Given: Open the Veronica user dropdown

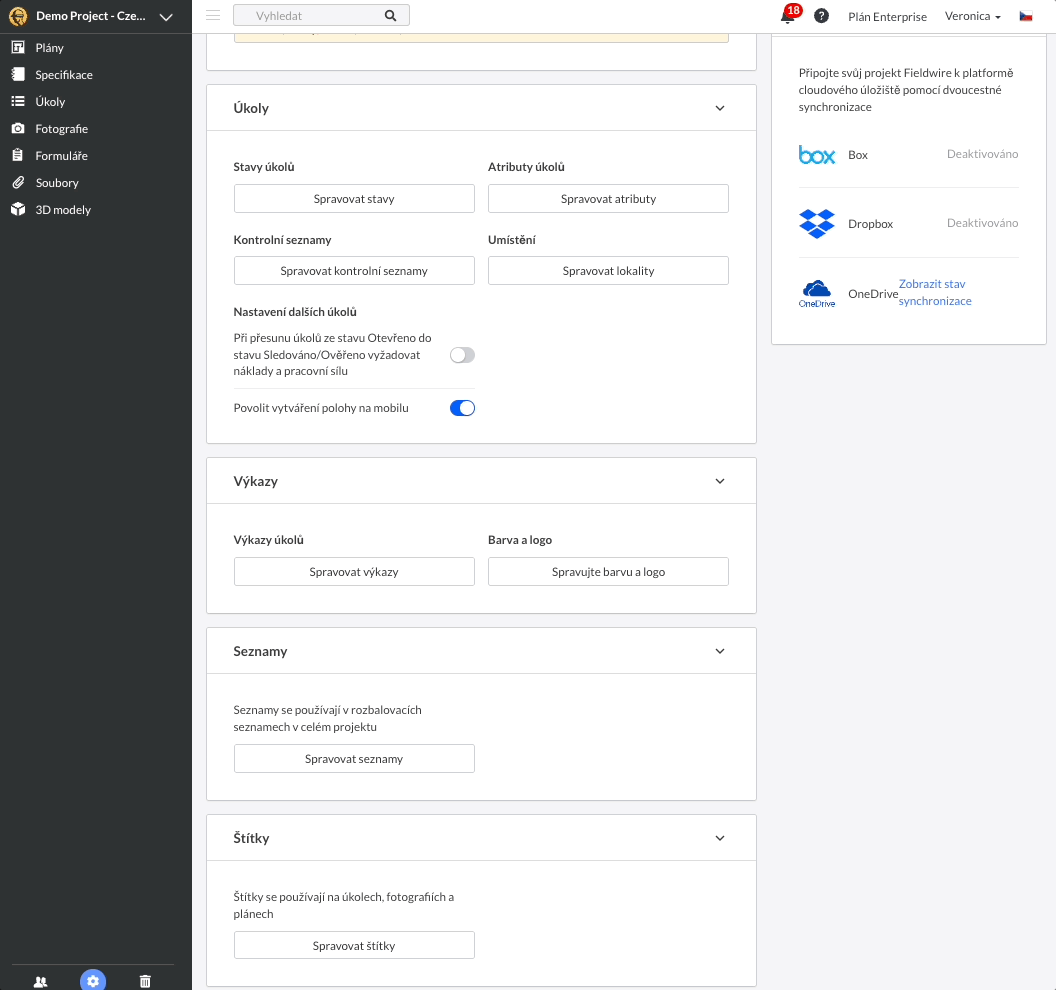Looking at the screenshot, I should point(972,16).
